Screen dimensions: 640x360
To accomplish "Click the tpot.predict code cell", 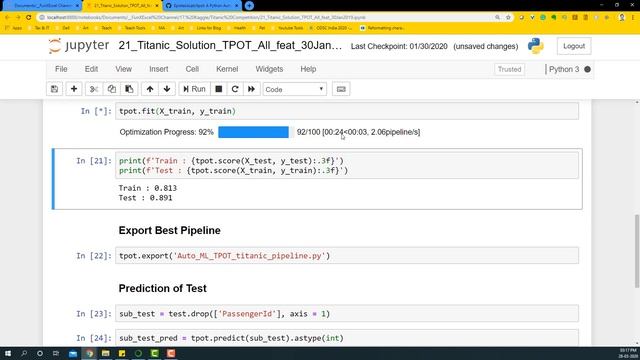I will [347, 338].
